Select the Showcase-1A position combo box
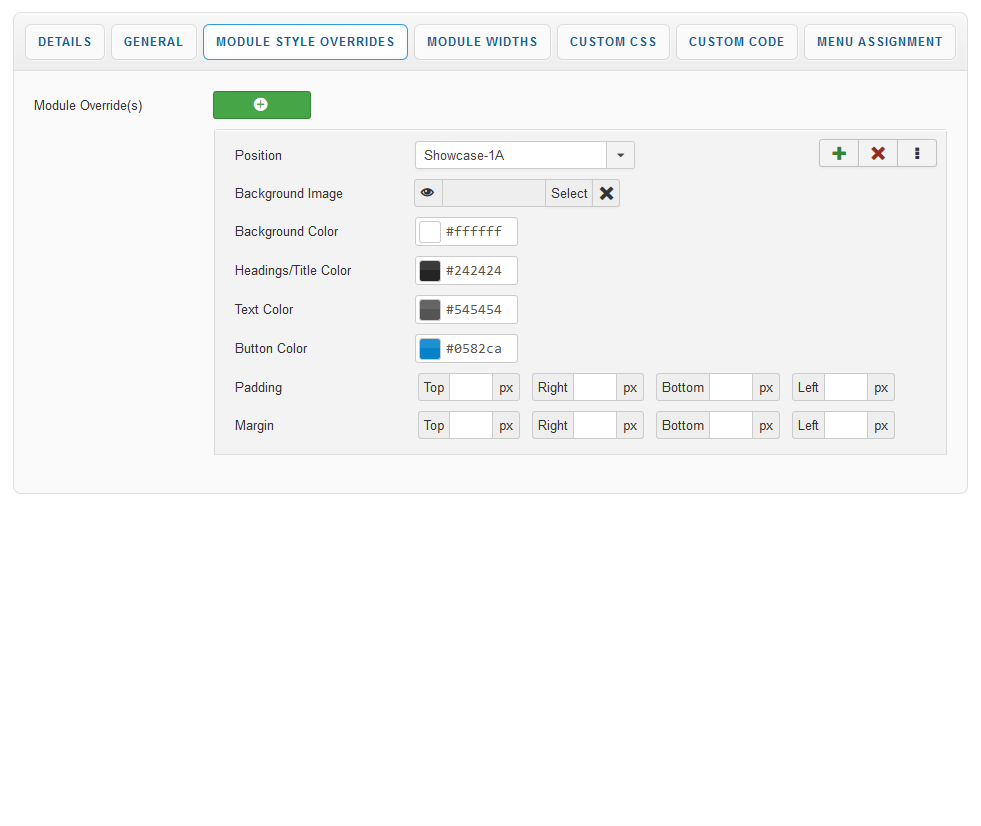981x826 pixels. click(510, 155)
